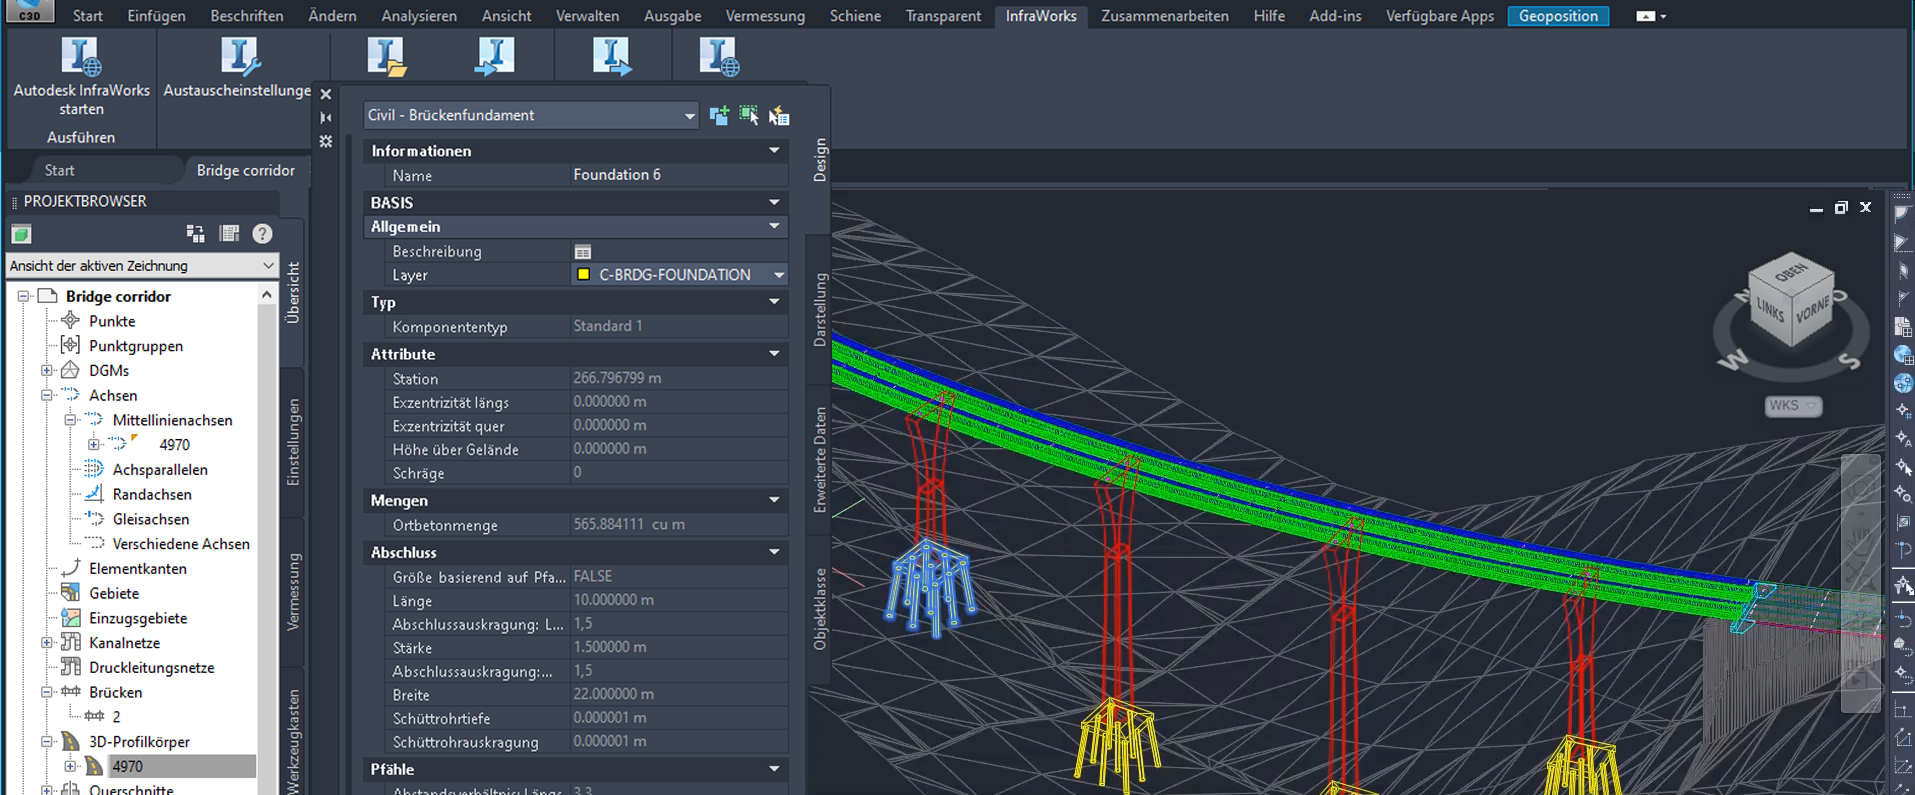
Task: Toggle the PICKADD selection mode icon
Action: pos(718,115)
